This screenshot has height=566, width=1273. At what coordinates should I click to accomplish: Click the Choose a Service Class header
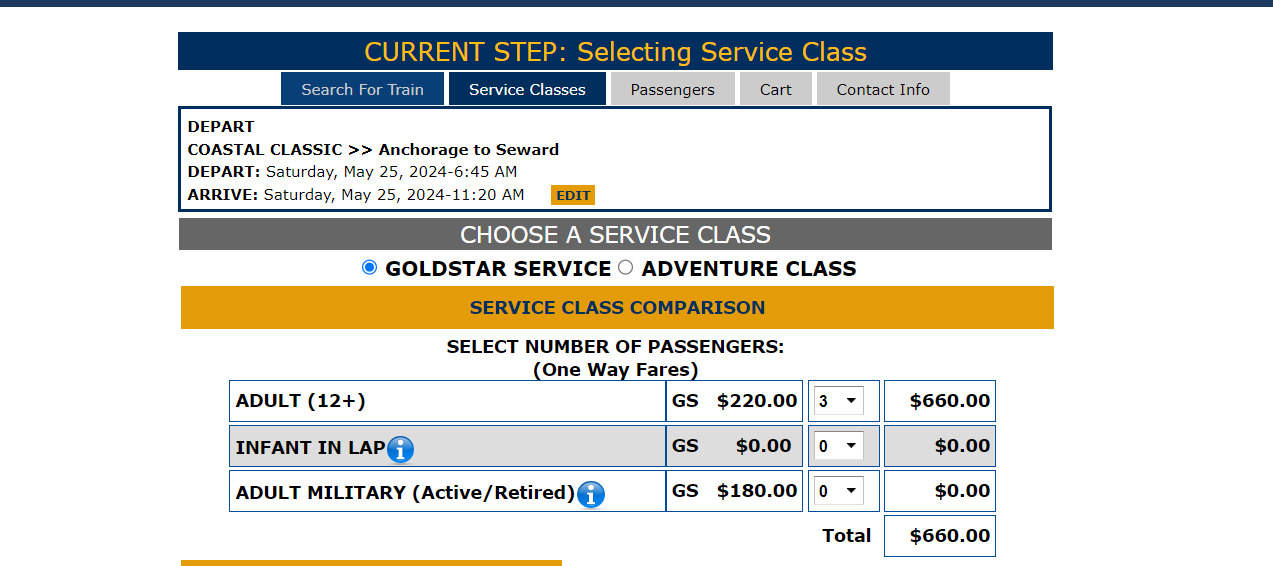click(615, 235)
